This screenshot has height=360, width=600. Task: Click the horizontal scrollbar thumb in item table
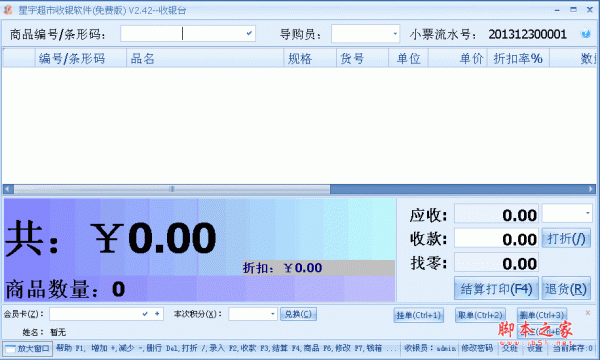click(172, 189)
